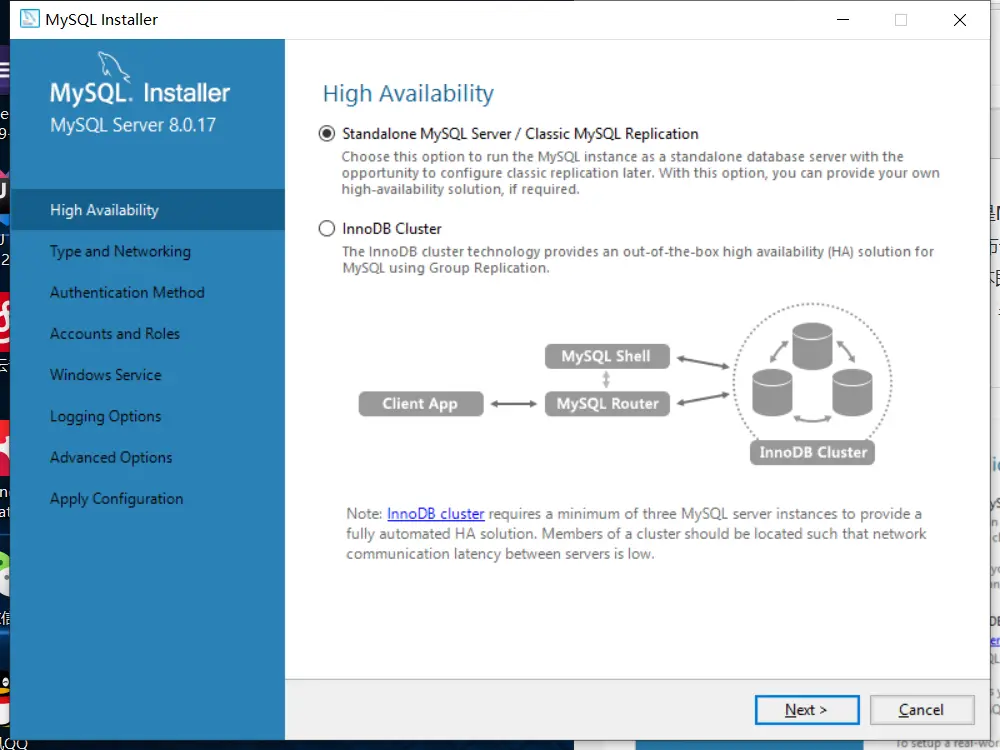Click the MySQL Shell diagram box
Screen dimensions: 1000x750
607,357
